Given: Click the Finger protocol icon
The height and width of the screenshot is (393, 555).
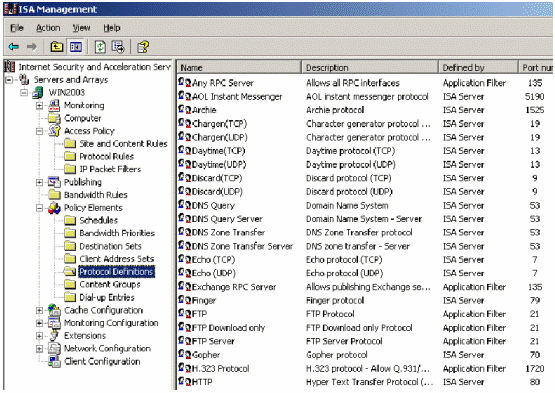Looking at the screenshot, I should click(x=185, y=300).
